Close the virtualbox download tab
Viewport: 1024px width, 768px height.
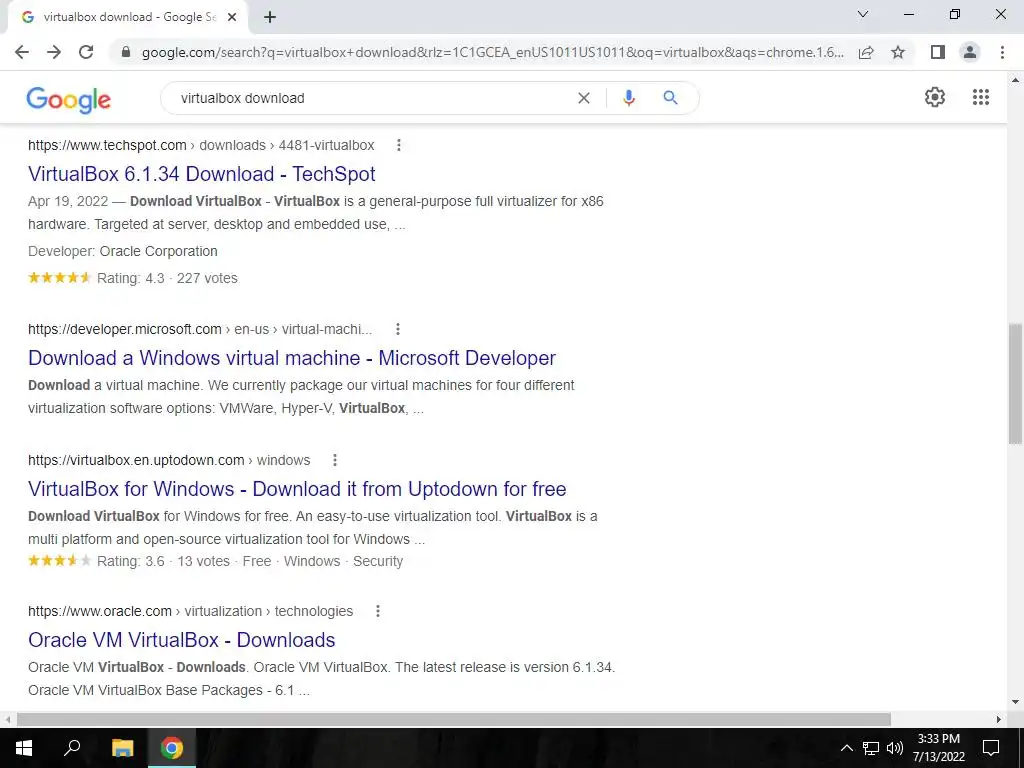click(232, 17)
